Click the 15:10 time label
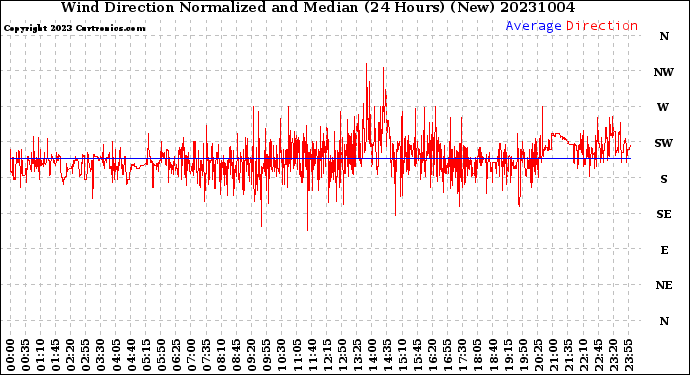The width and height of the screenshot is (690, 375). [x=402, y=356]
